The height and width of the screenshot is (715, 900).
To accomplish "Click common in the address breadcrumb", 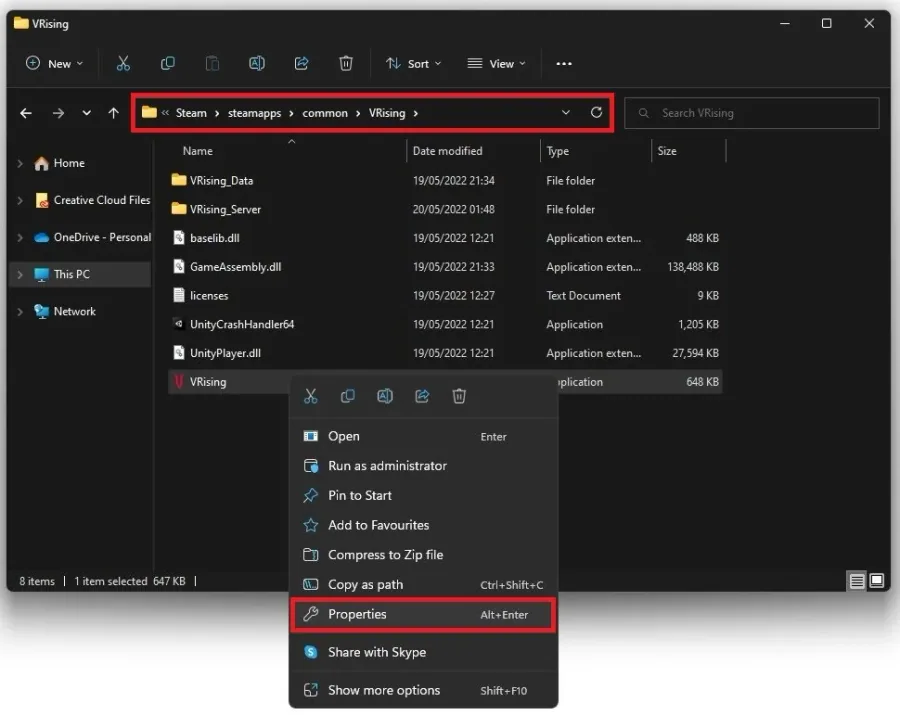I will point(325,113).
